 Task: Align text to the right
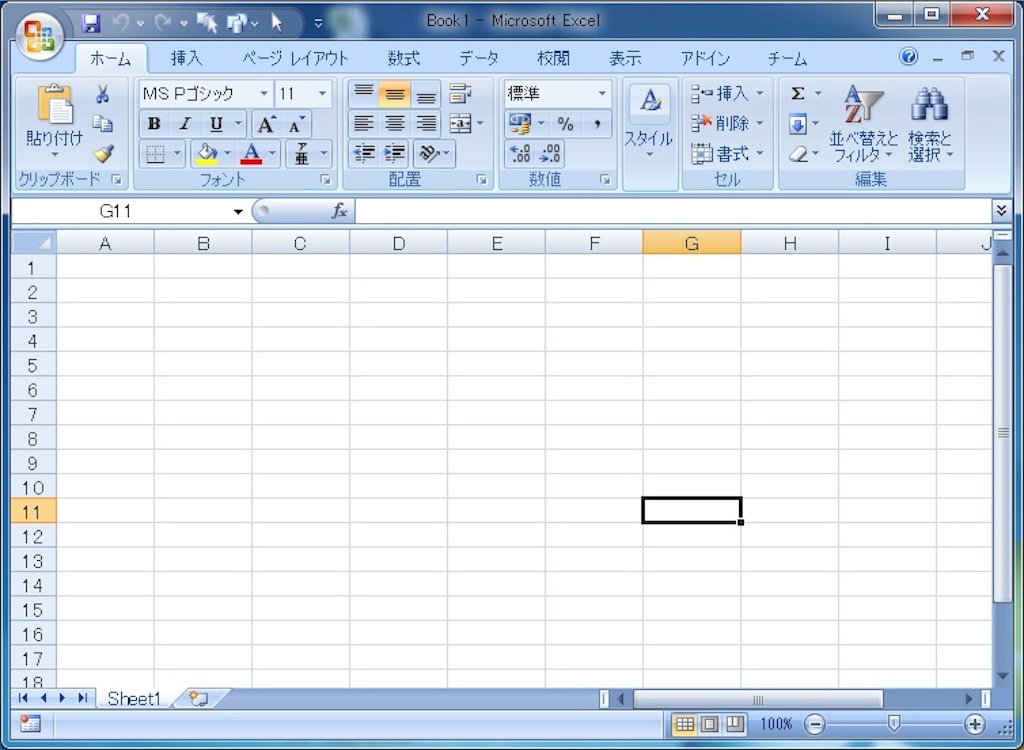[x=426, y=123]
